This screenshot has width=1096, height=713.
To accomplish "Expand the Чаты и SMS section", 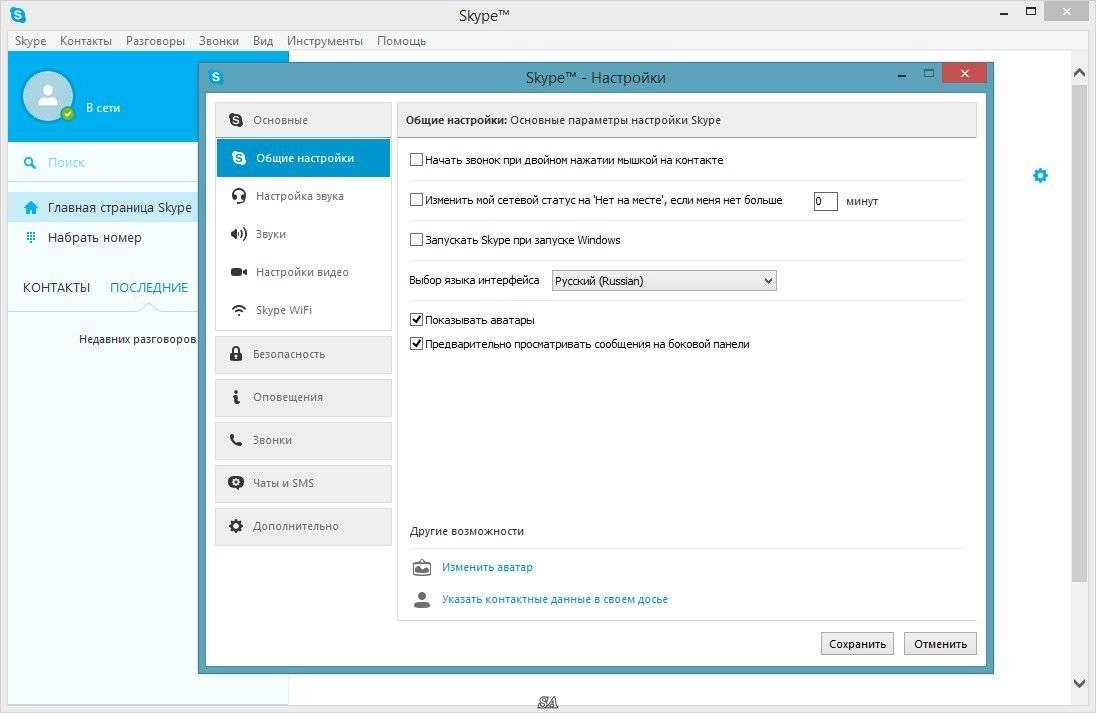I will pyautogui.click(x=303, y=483).
